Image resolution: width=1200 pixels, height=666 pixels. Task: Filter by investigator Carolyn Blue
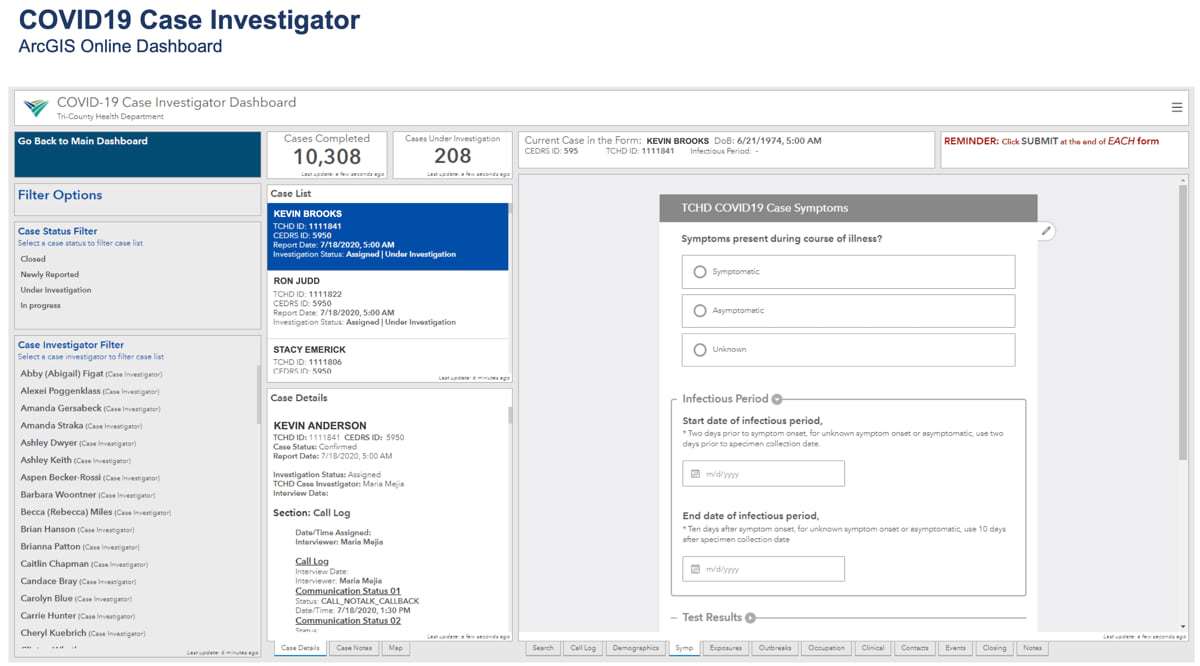click(x=75, y=598)
